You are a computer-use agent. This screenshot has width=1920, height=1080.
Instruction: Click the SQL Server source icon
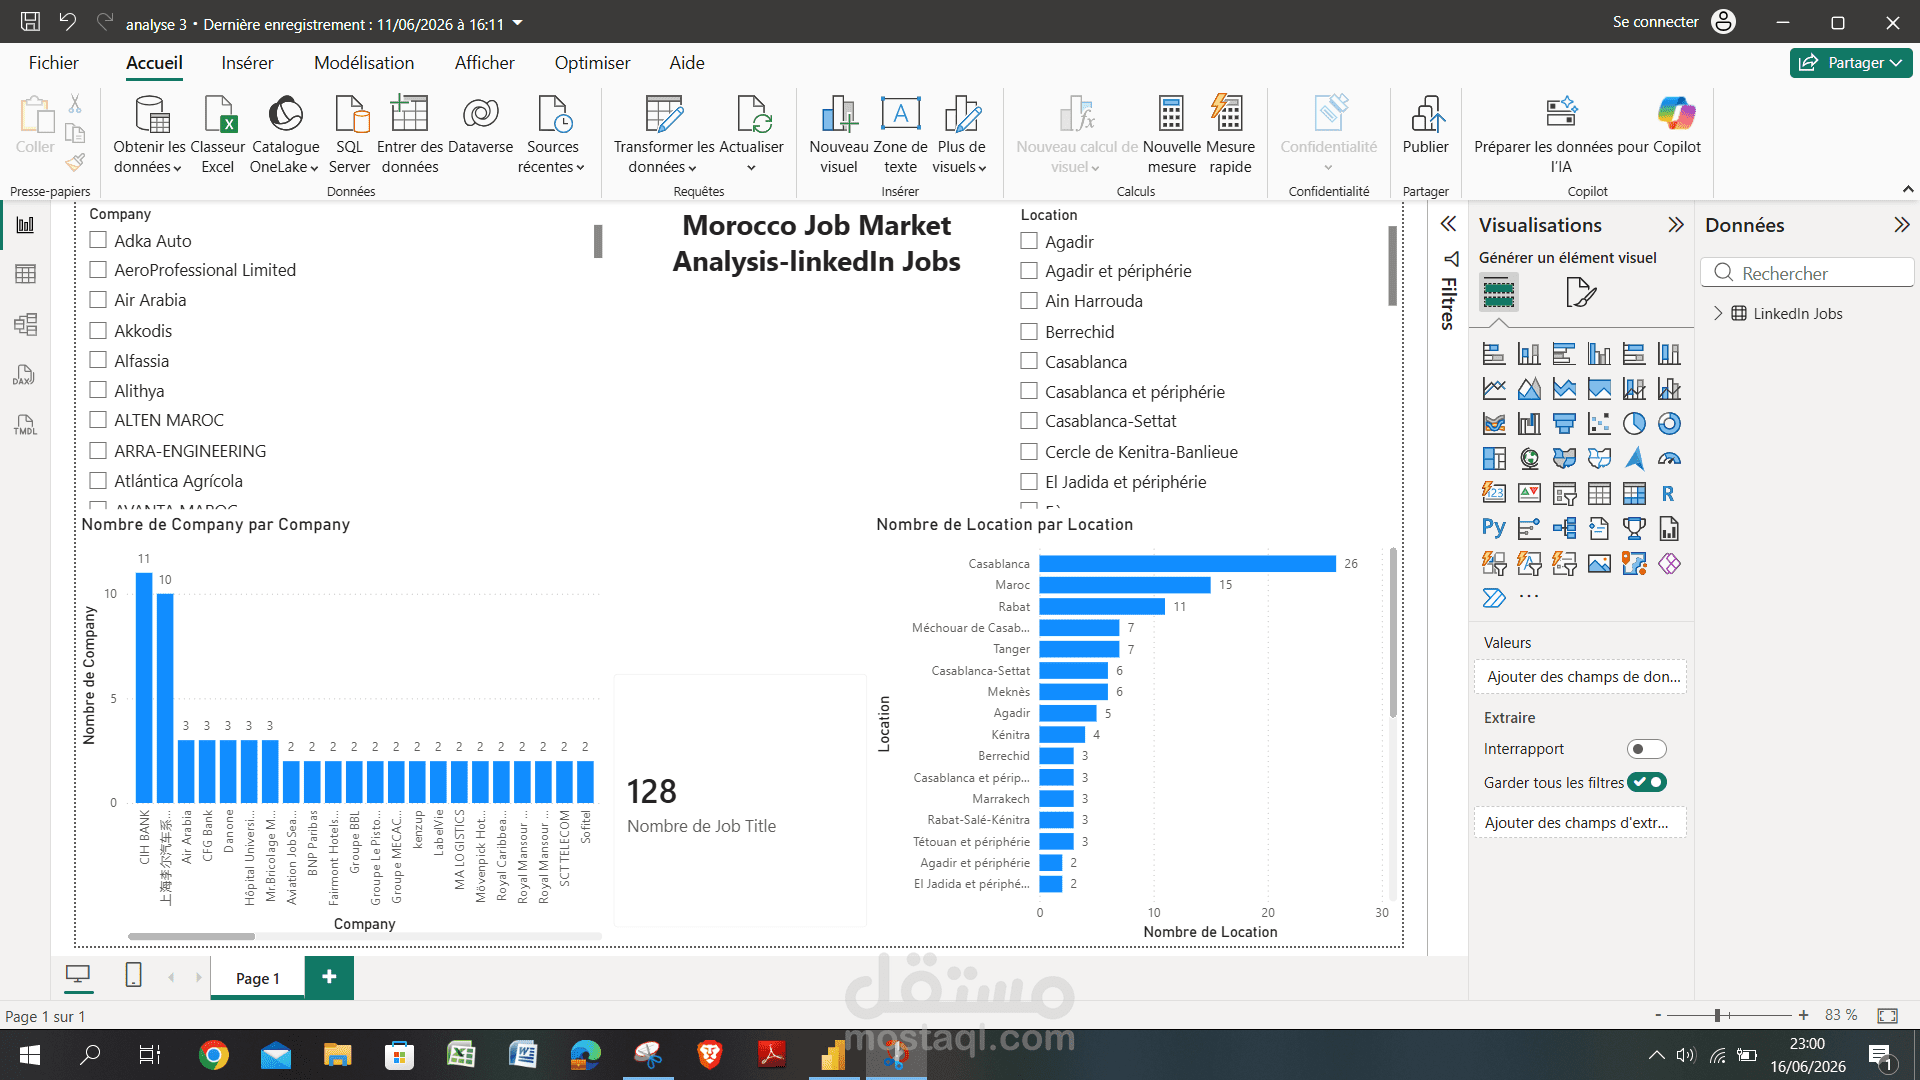click(x=349, y=135)
